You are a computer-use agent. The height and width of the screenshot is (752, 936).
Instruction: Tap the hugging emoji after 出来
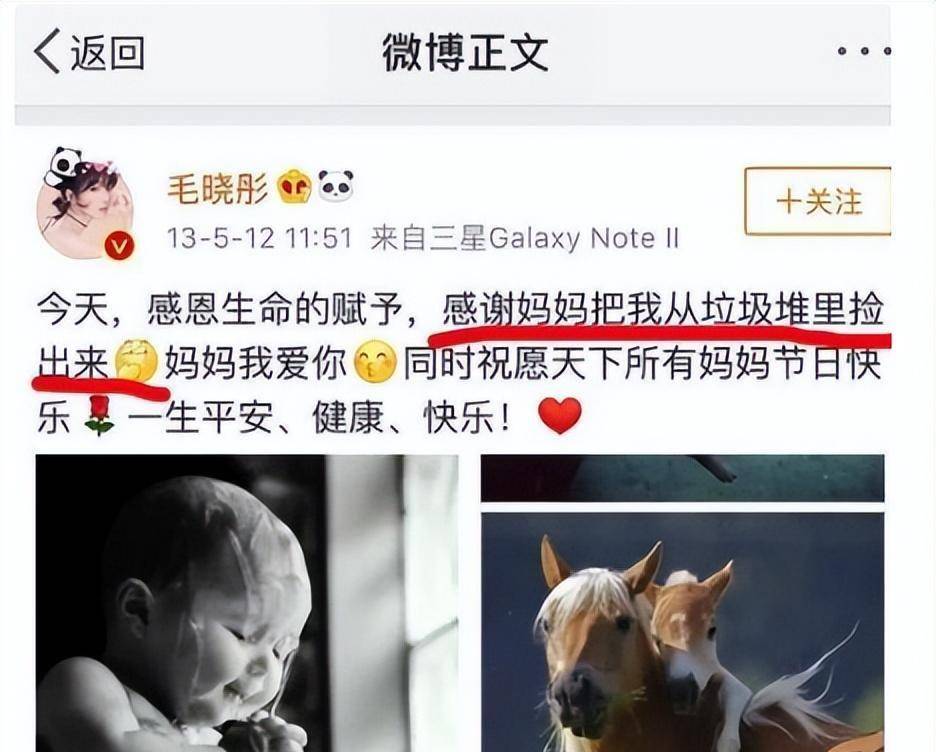136,360
